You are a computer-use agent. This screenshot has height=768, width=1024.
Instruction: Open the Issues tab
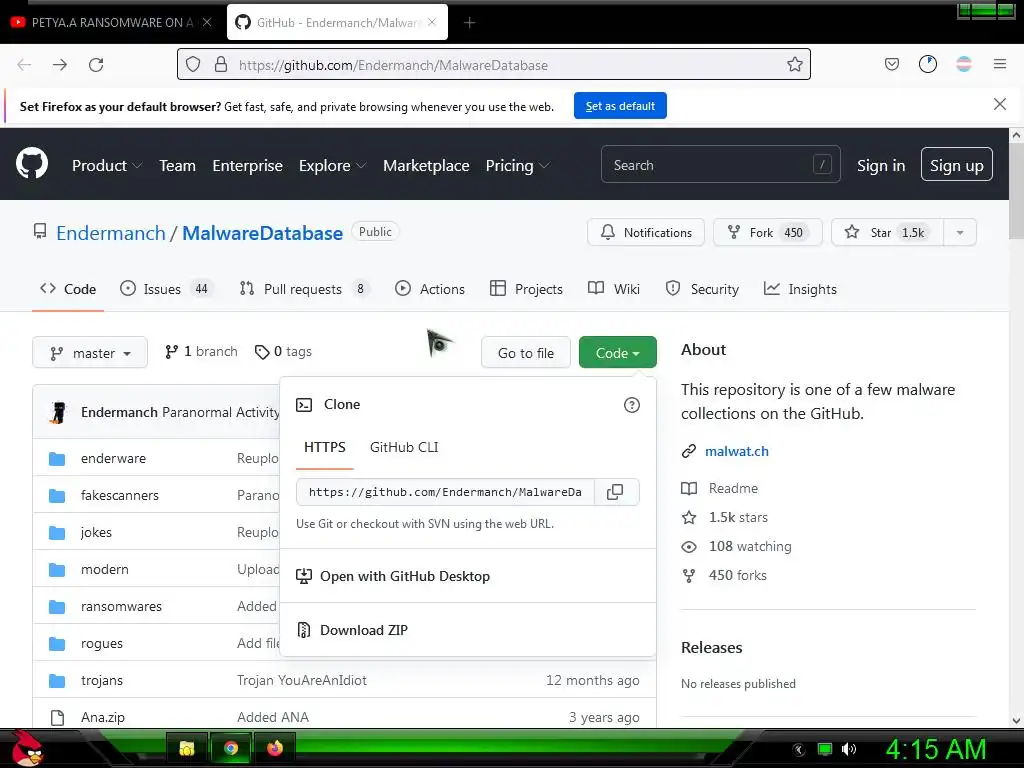(165, 289)
